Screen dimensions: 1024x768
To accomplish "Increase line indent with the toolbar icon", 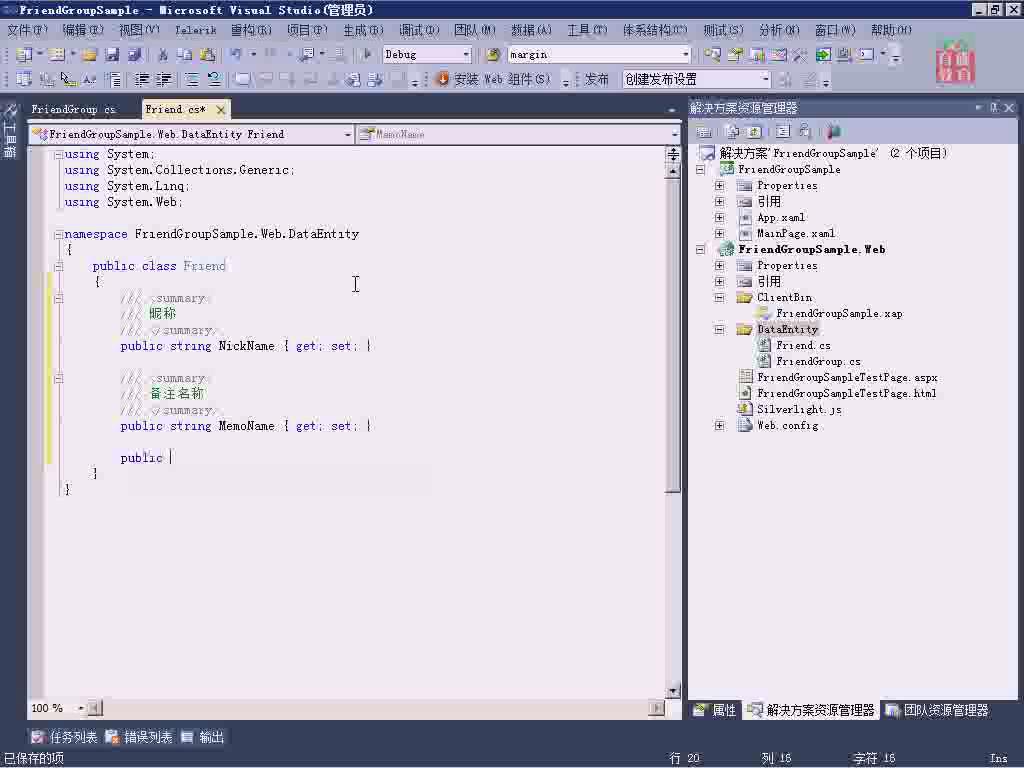I will [164, 80].
